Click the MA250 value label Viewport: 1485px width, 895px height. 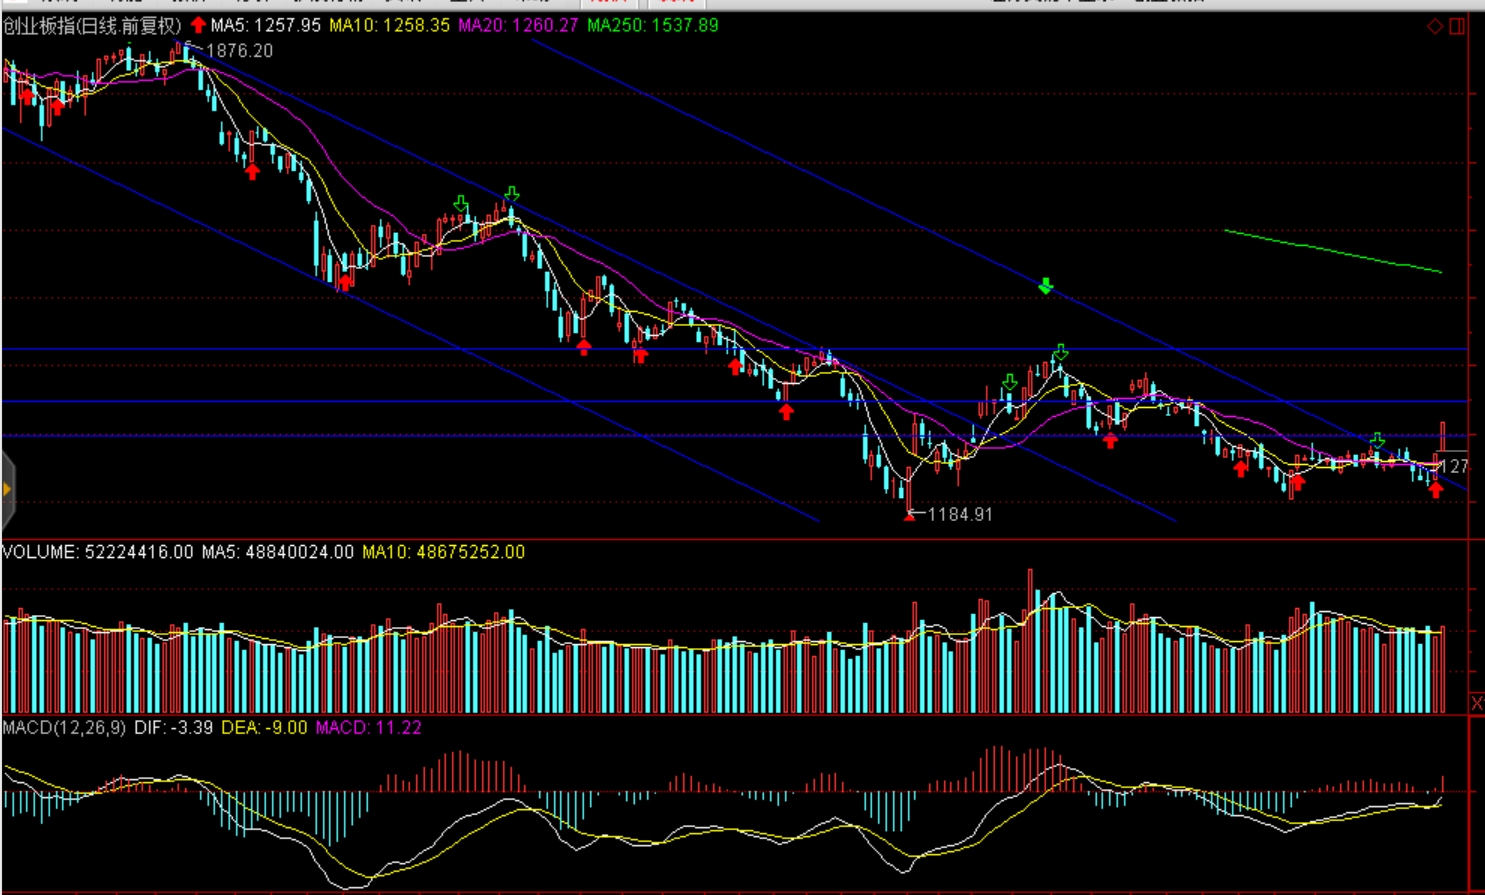[652, 26]
